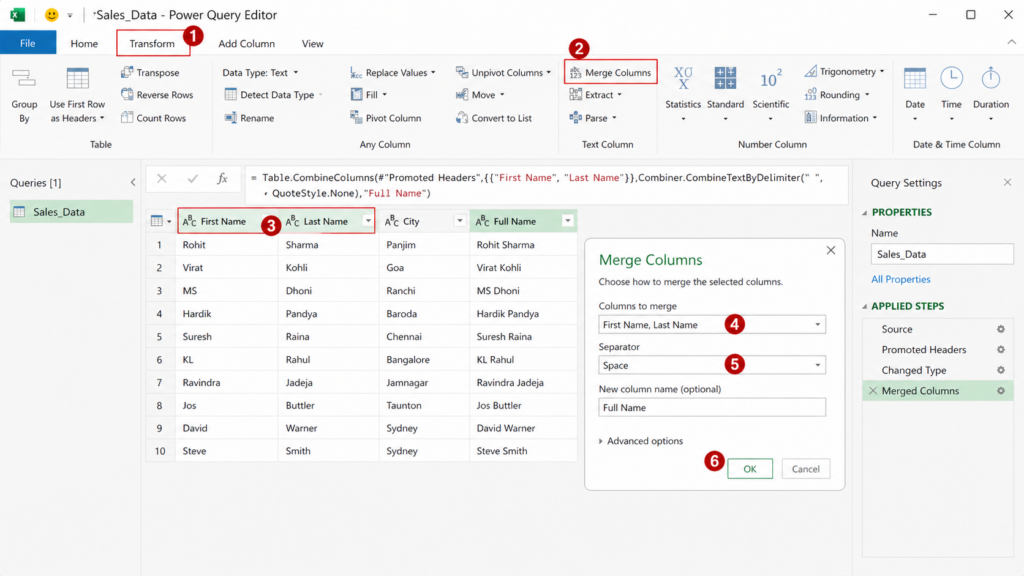Open the Time column icon
Image resolution: width=1024 pixels, height=576 pixels.
click(x=952, y=78)
